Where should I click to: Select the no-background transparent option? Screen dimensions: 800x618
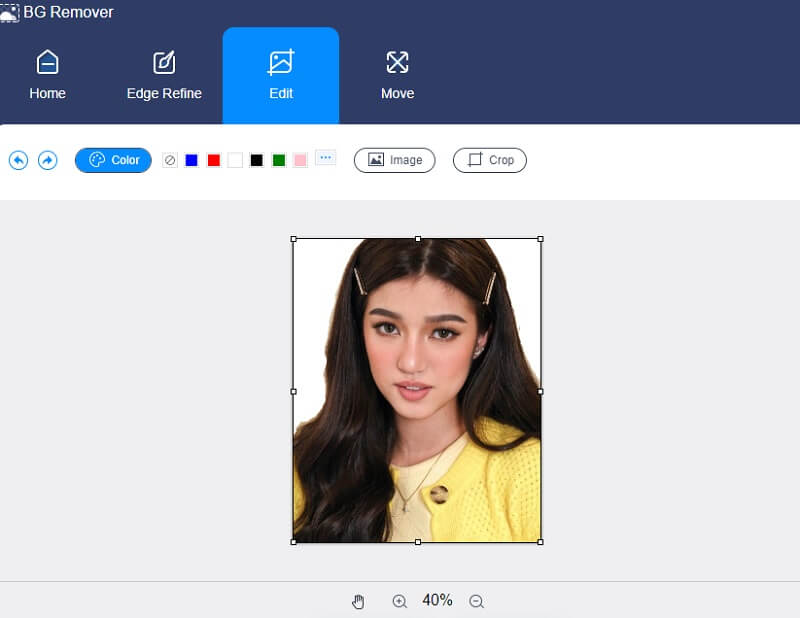point(168,159)
